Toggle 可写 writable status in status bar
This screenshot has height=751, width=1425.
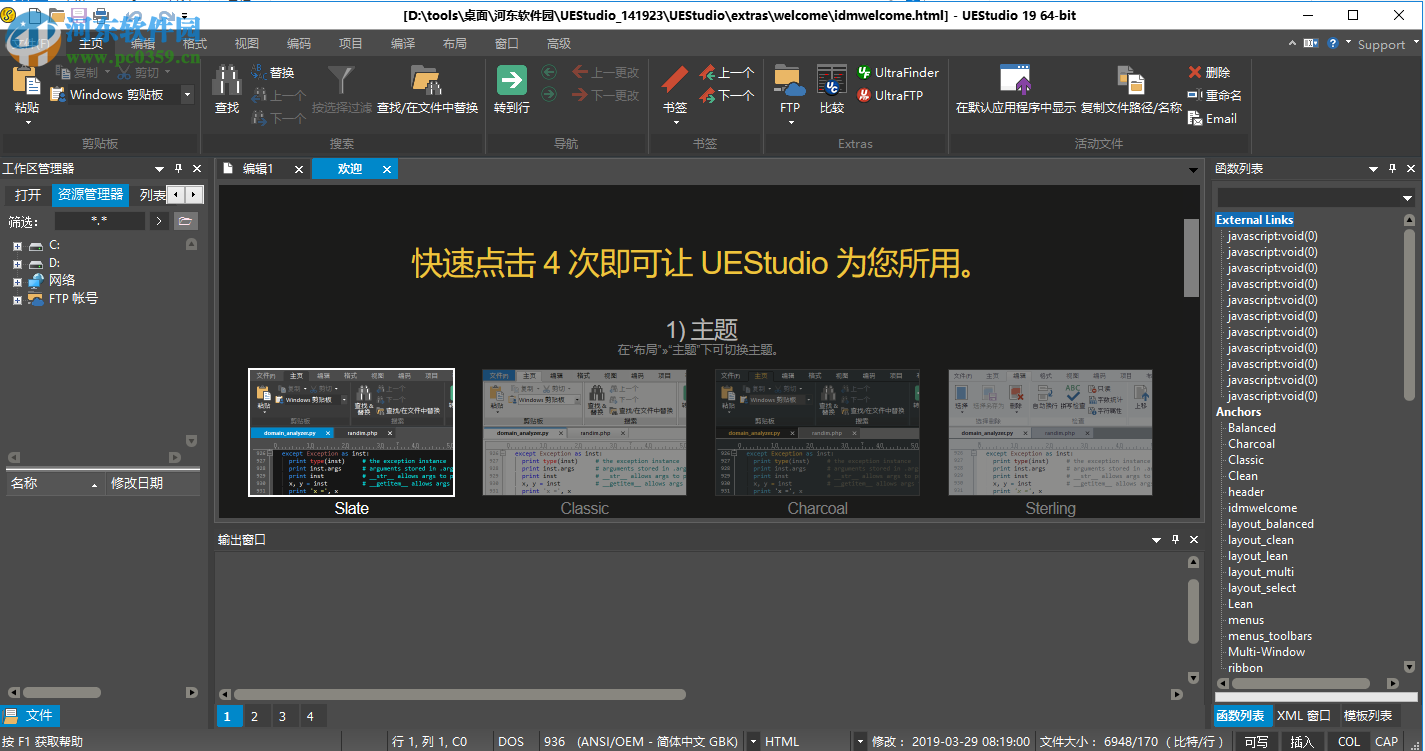(x=1256, y=741)
